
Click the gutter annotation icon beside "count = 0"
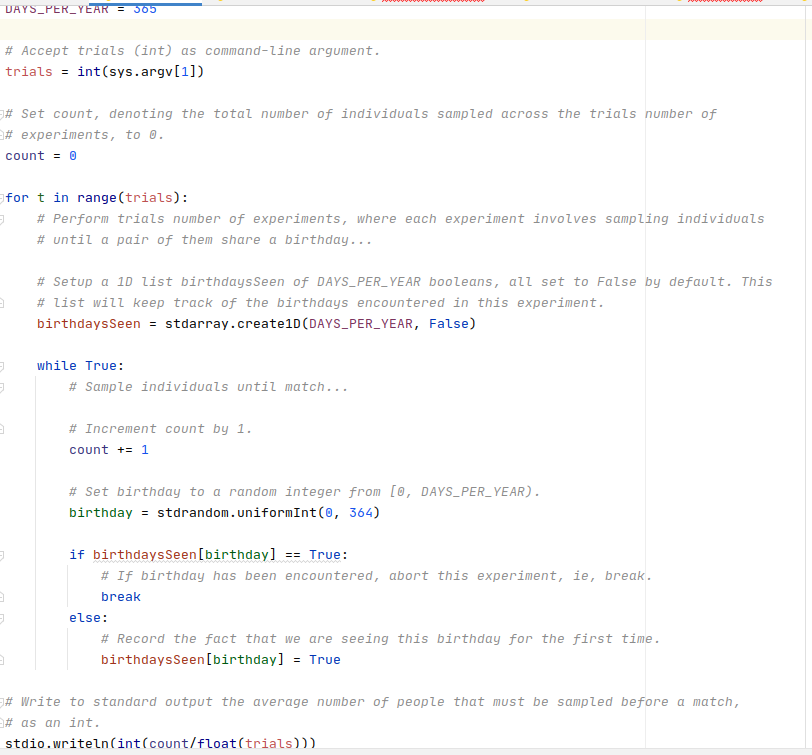(4, 155)
